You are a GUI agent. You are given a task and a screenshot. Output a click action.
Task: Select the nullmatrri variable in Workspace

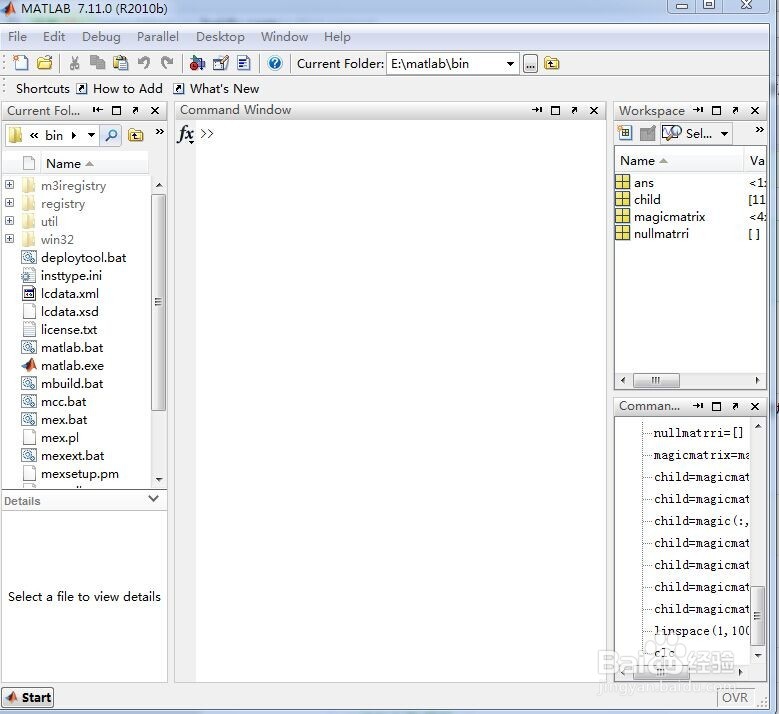click(x=661, y=234)
